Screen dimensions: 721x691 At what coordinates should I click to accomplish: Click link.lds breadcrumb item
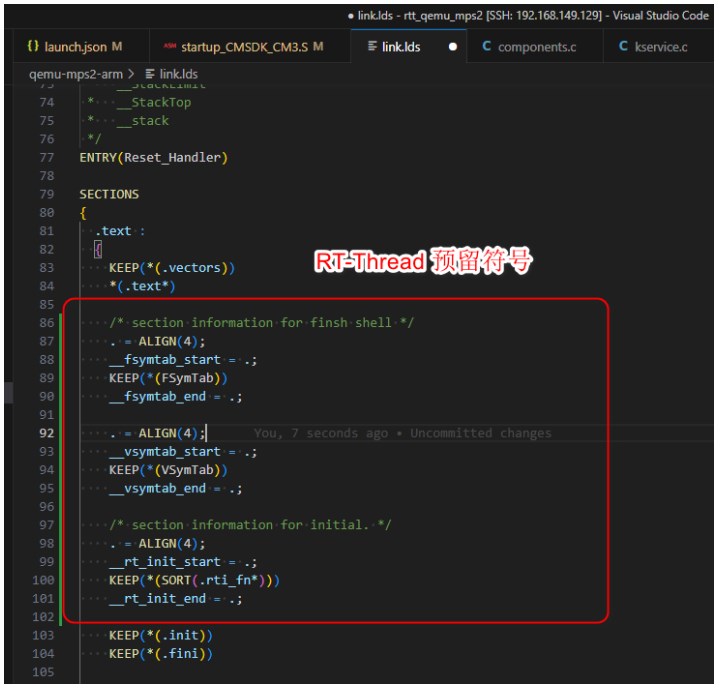[178, 74]
